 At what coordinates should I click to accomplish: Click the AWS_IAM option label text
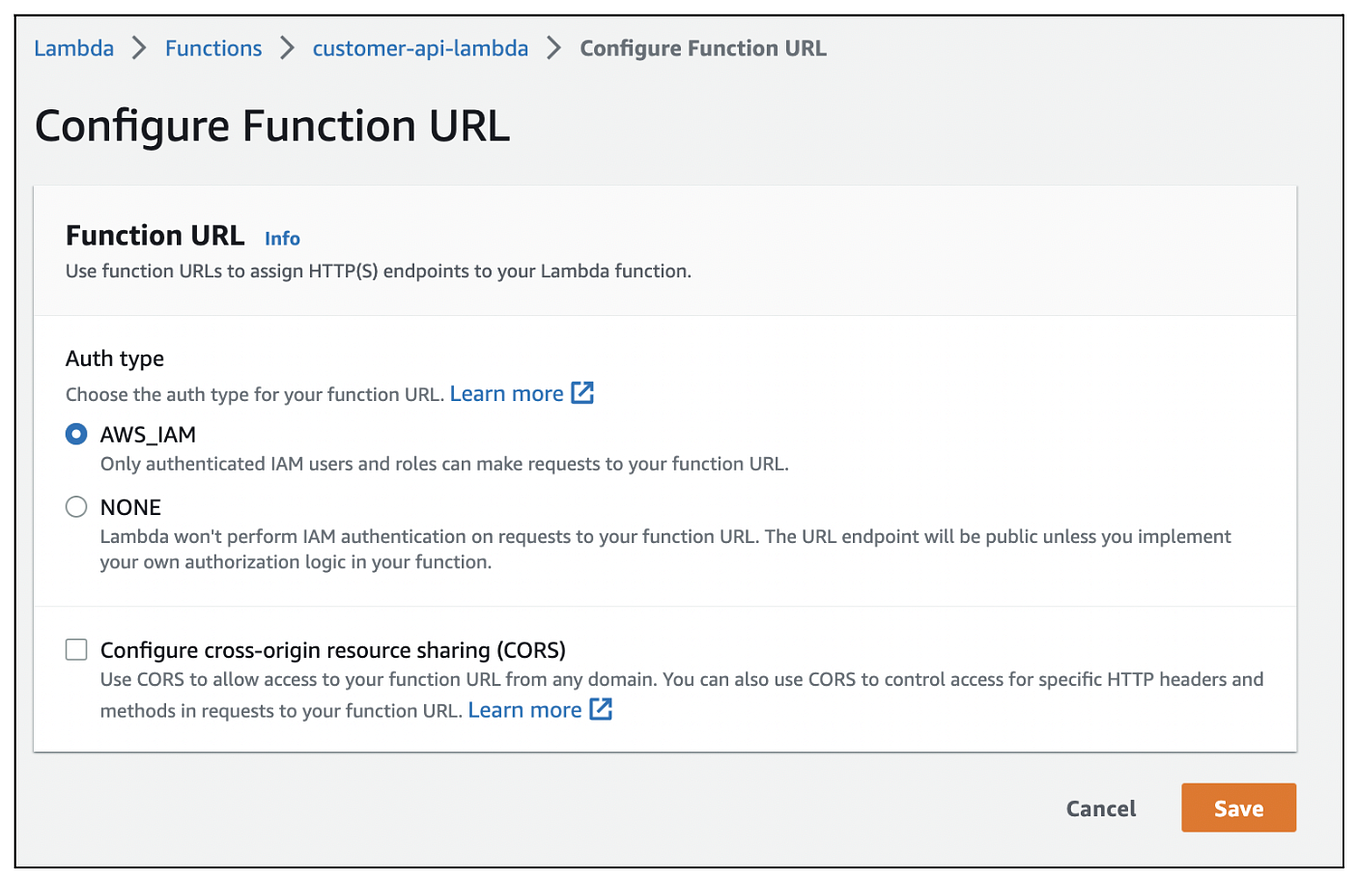[x=147, y=435]
